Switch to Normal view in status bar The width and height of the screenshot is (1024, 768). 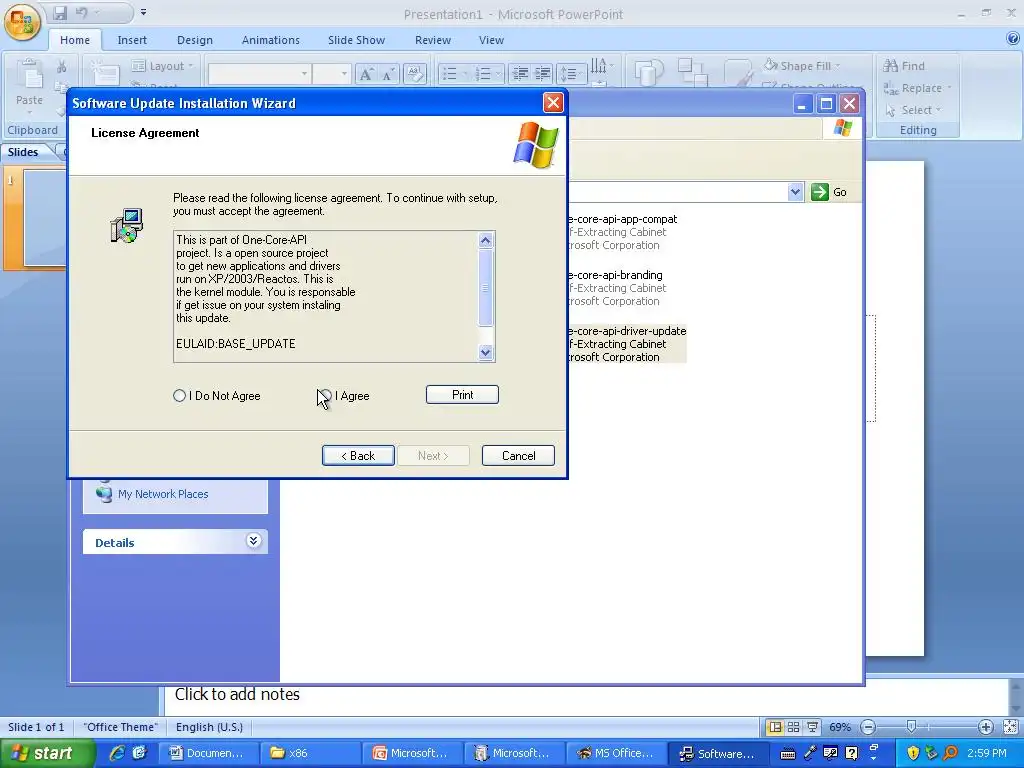point(775,727)
